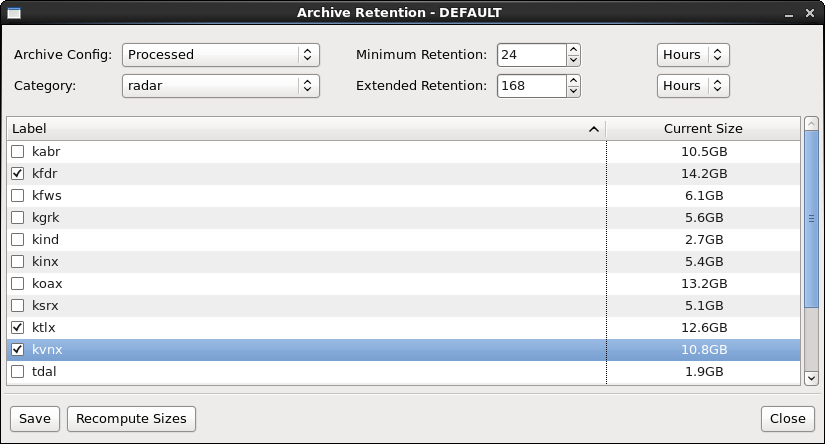Open the Category radar dropdown
The width and height of the screenshot is (825, 444).
click(221, 86)
